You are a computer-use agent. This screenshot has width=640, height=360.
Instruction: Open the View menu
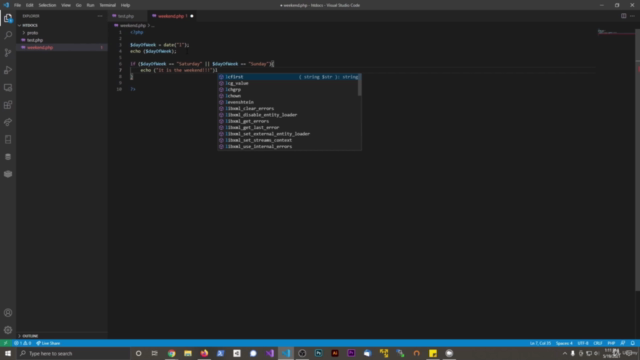point(66,5)
